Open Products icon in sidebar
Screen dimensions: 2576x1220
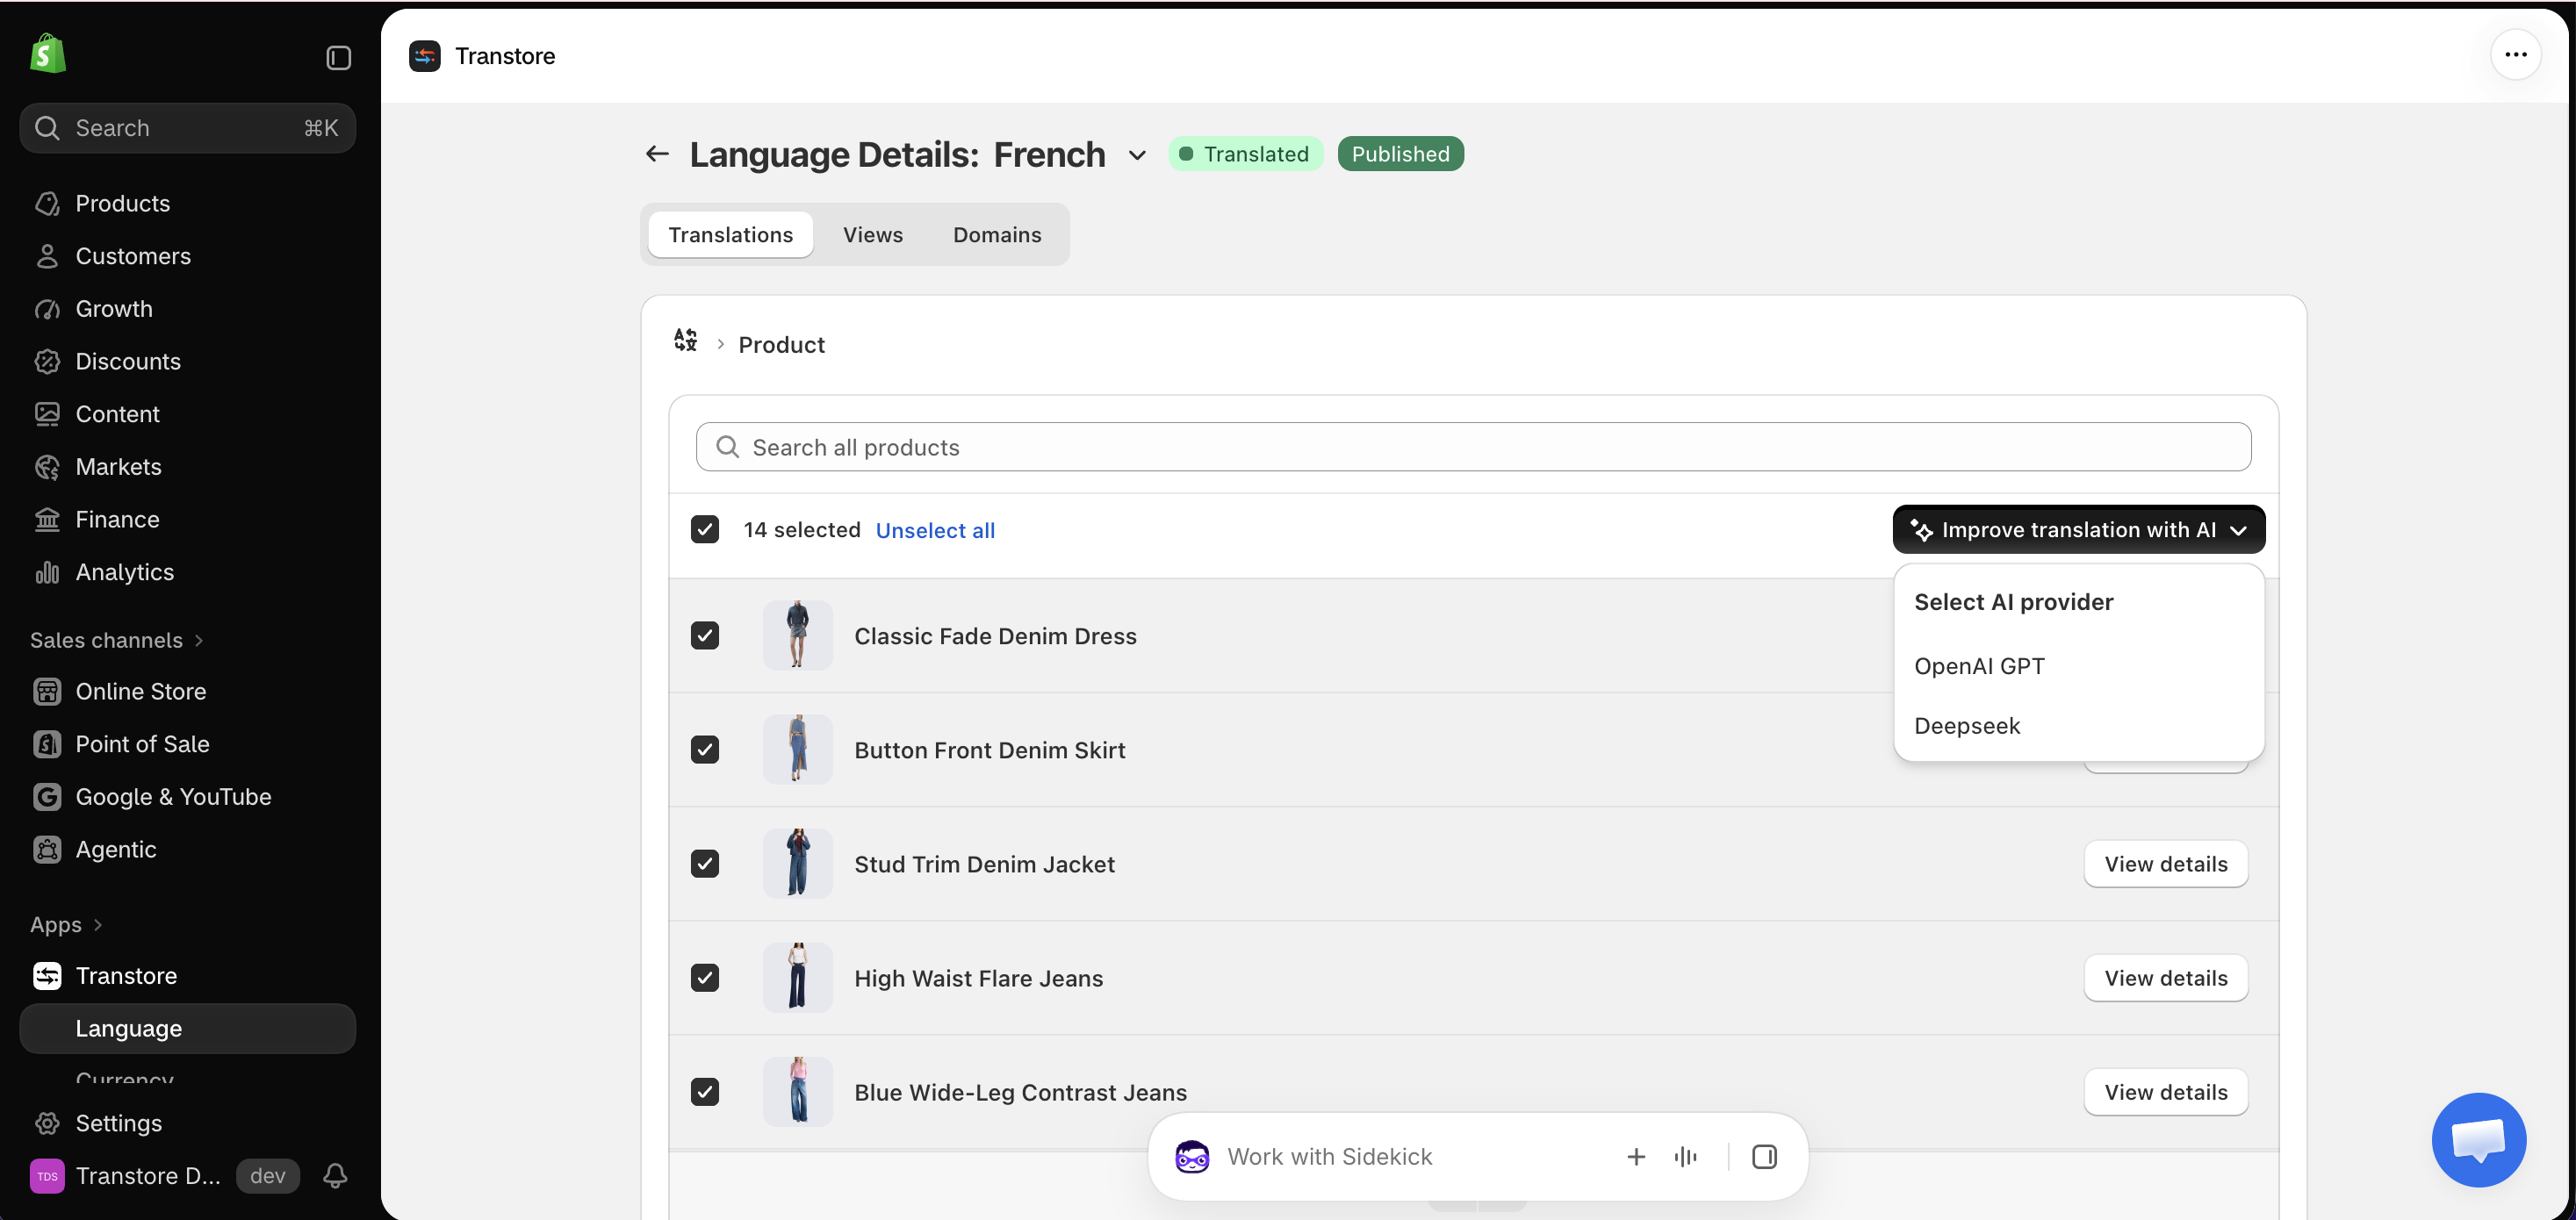47,203
